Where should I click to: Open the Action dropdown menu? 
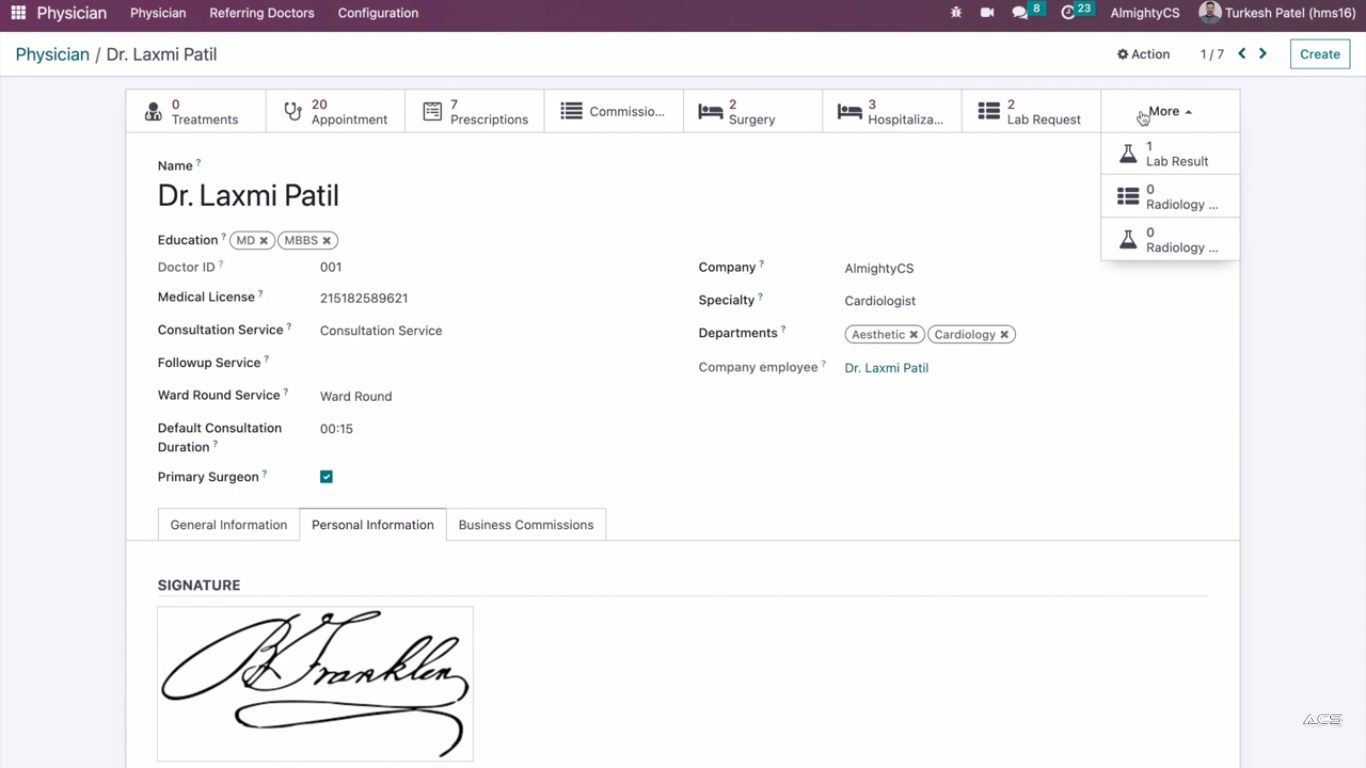point(1143,54)
